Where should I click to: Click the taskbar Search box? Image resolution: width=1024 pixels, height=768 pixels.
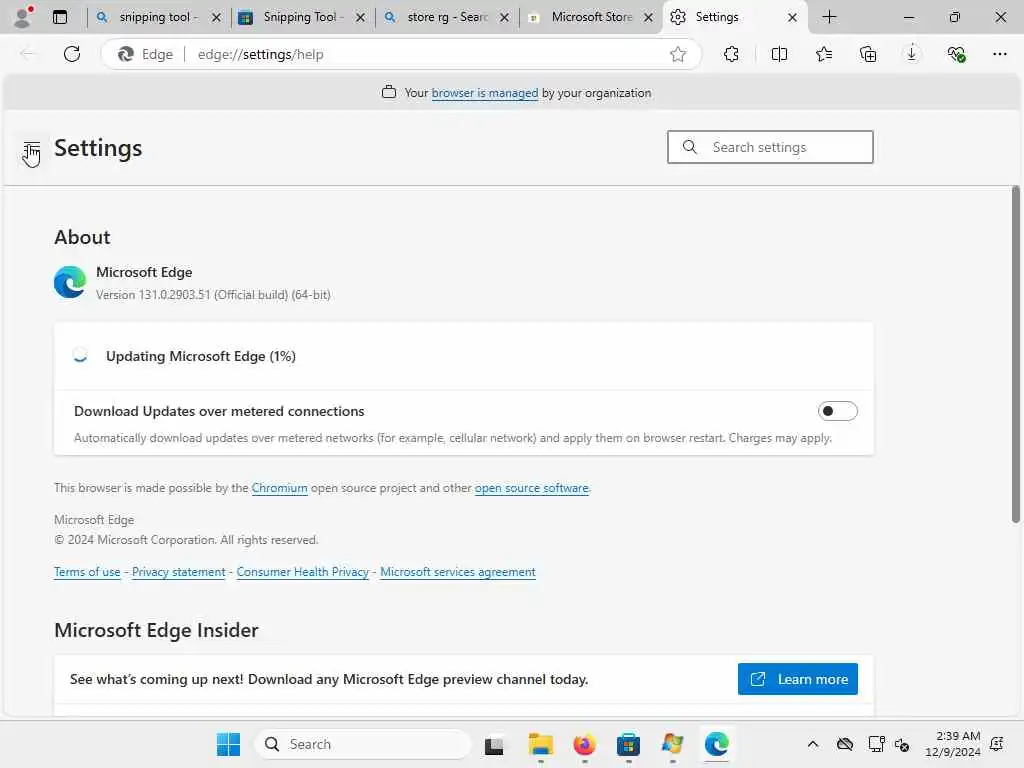click(364, 744)
